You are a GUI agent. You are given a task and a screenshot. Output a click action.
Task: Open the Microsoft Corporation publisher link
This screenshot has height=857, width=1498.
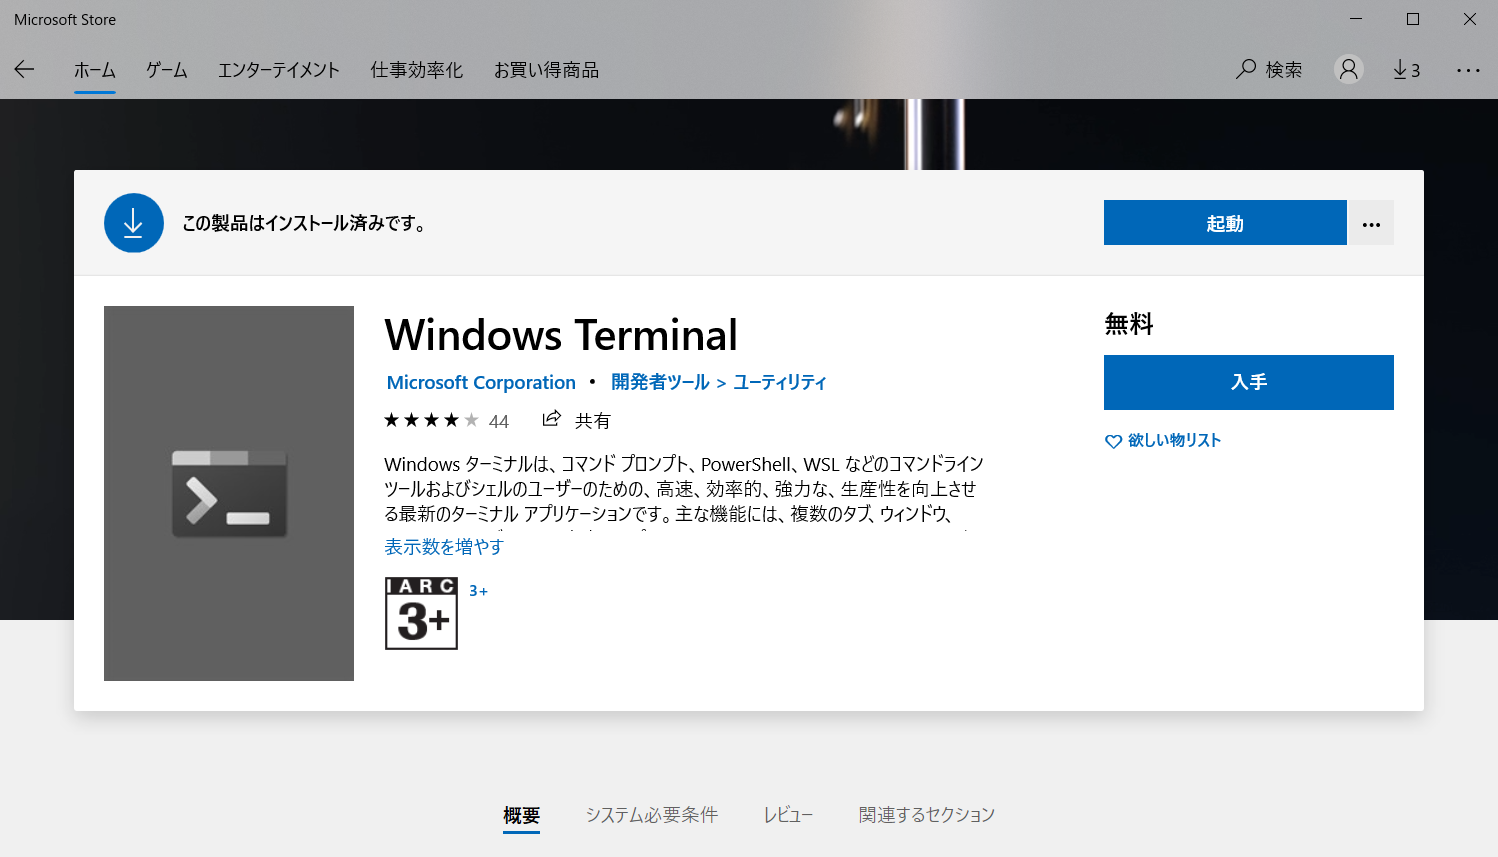click(481, 382)
